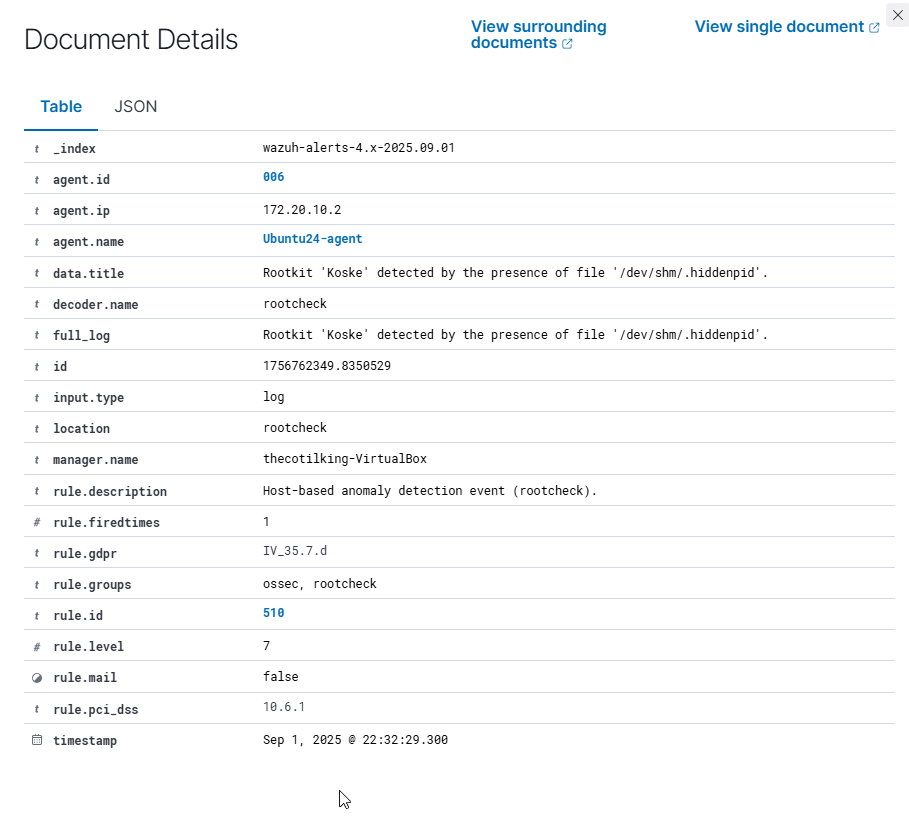Open View single document link
909x818 pixels.
tap(787, 27)
